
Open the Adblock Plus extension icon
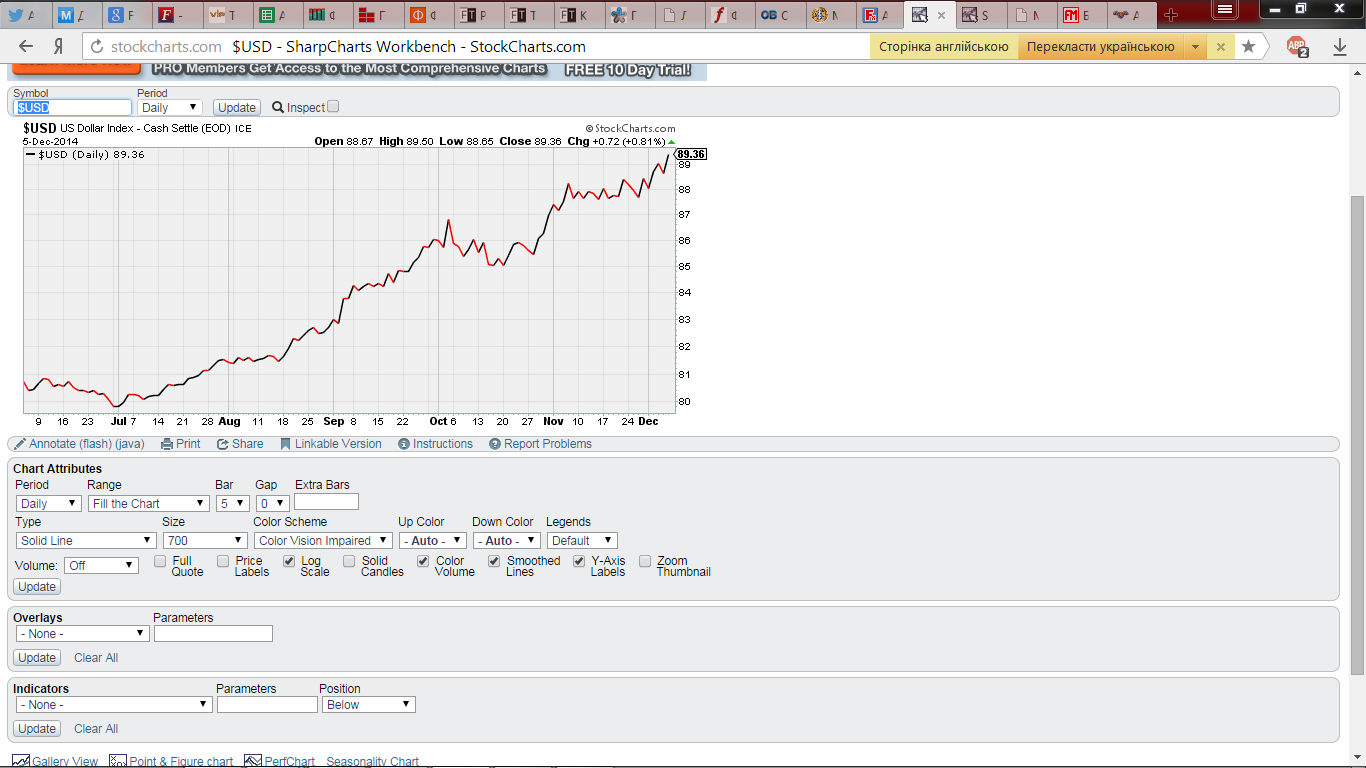[x=1297, y=47]
